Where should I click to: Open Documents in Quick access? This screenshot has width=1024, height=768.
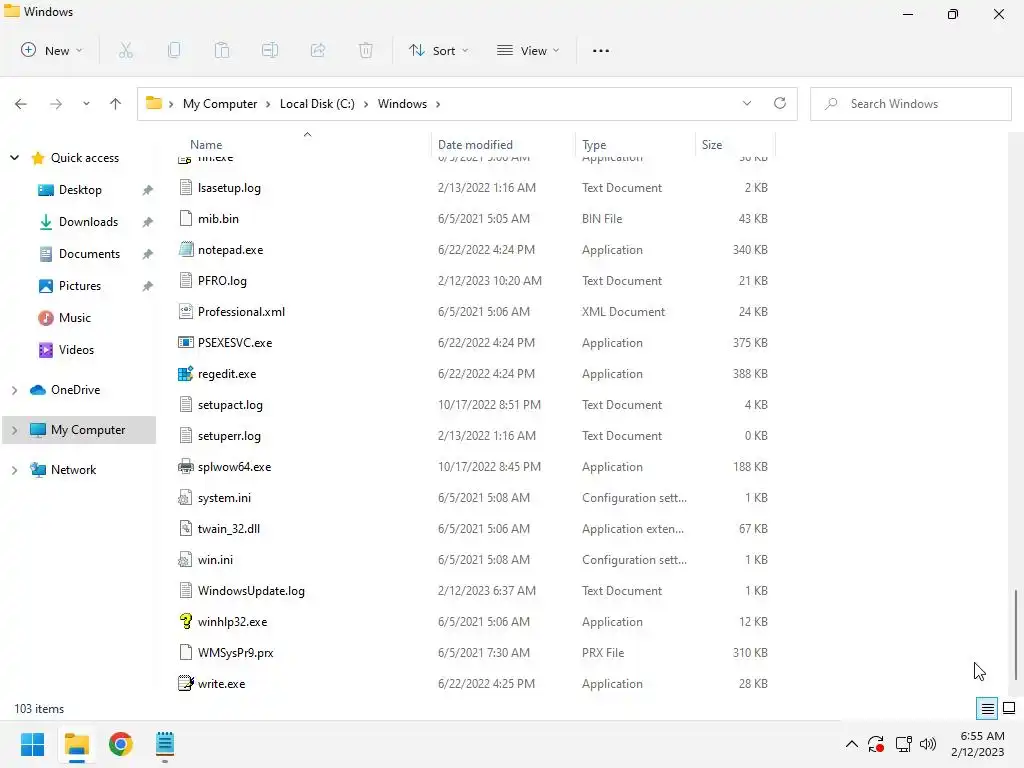pyautogui.click(x=89, y=253)
